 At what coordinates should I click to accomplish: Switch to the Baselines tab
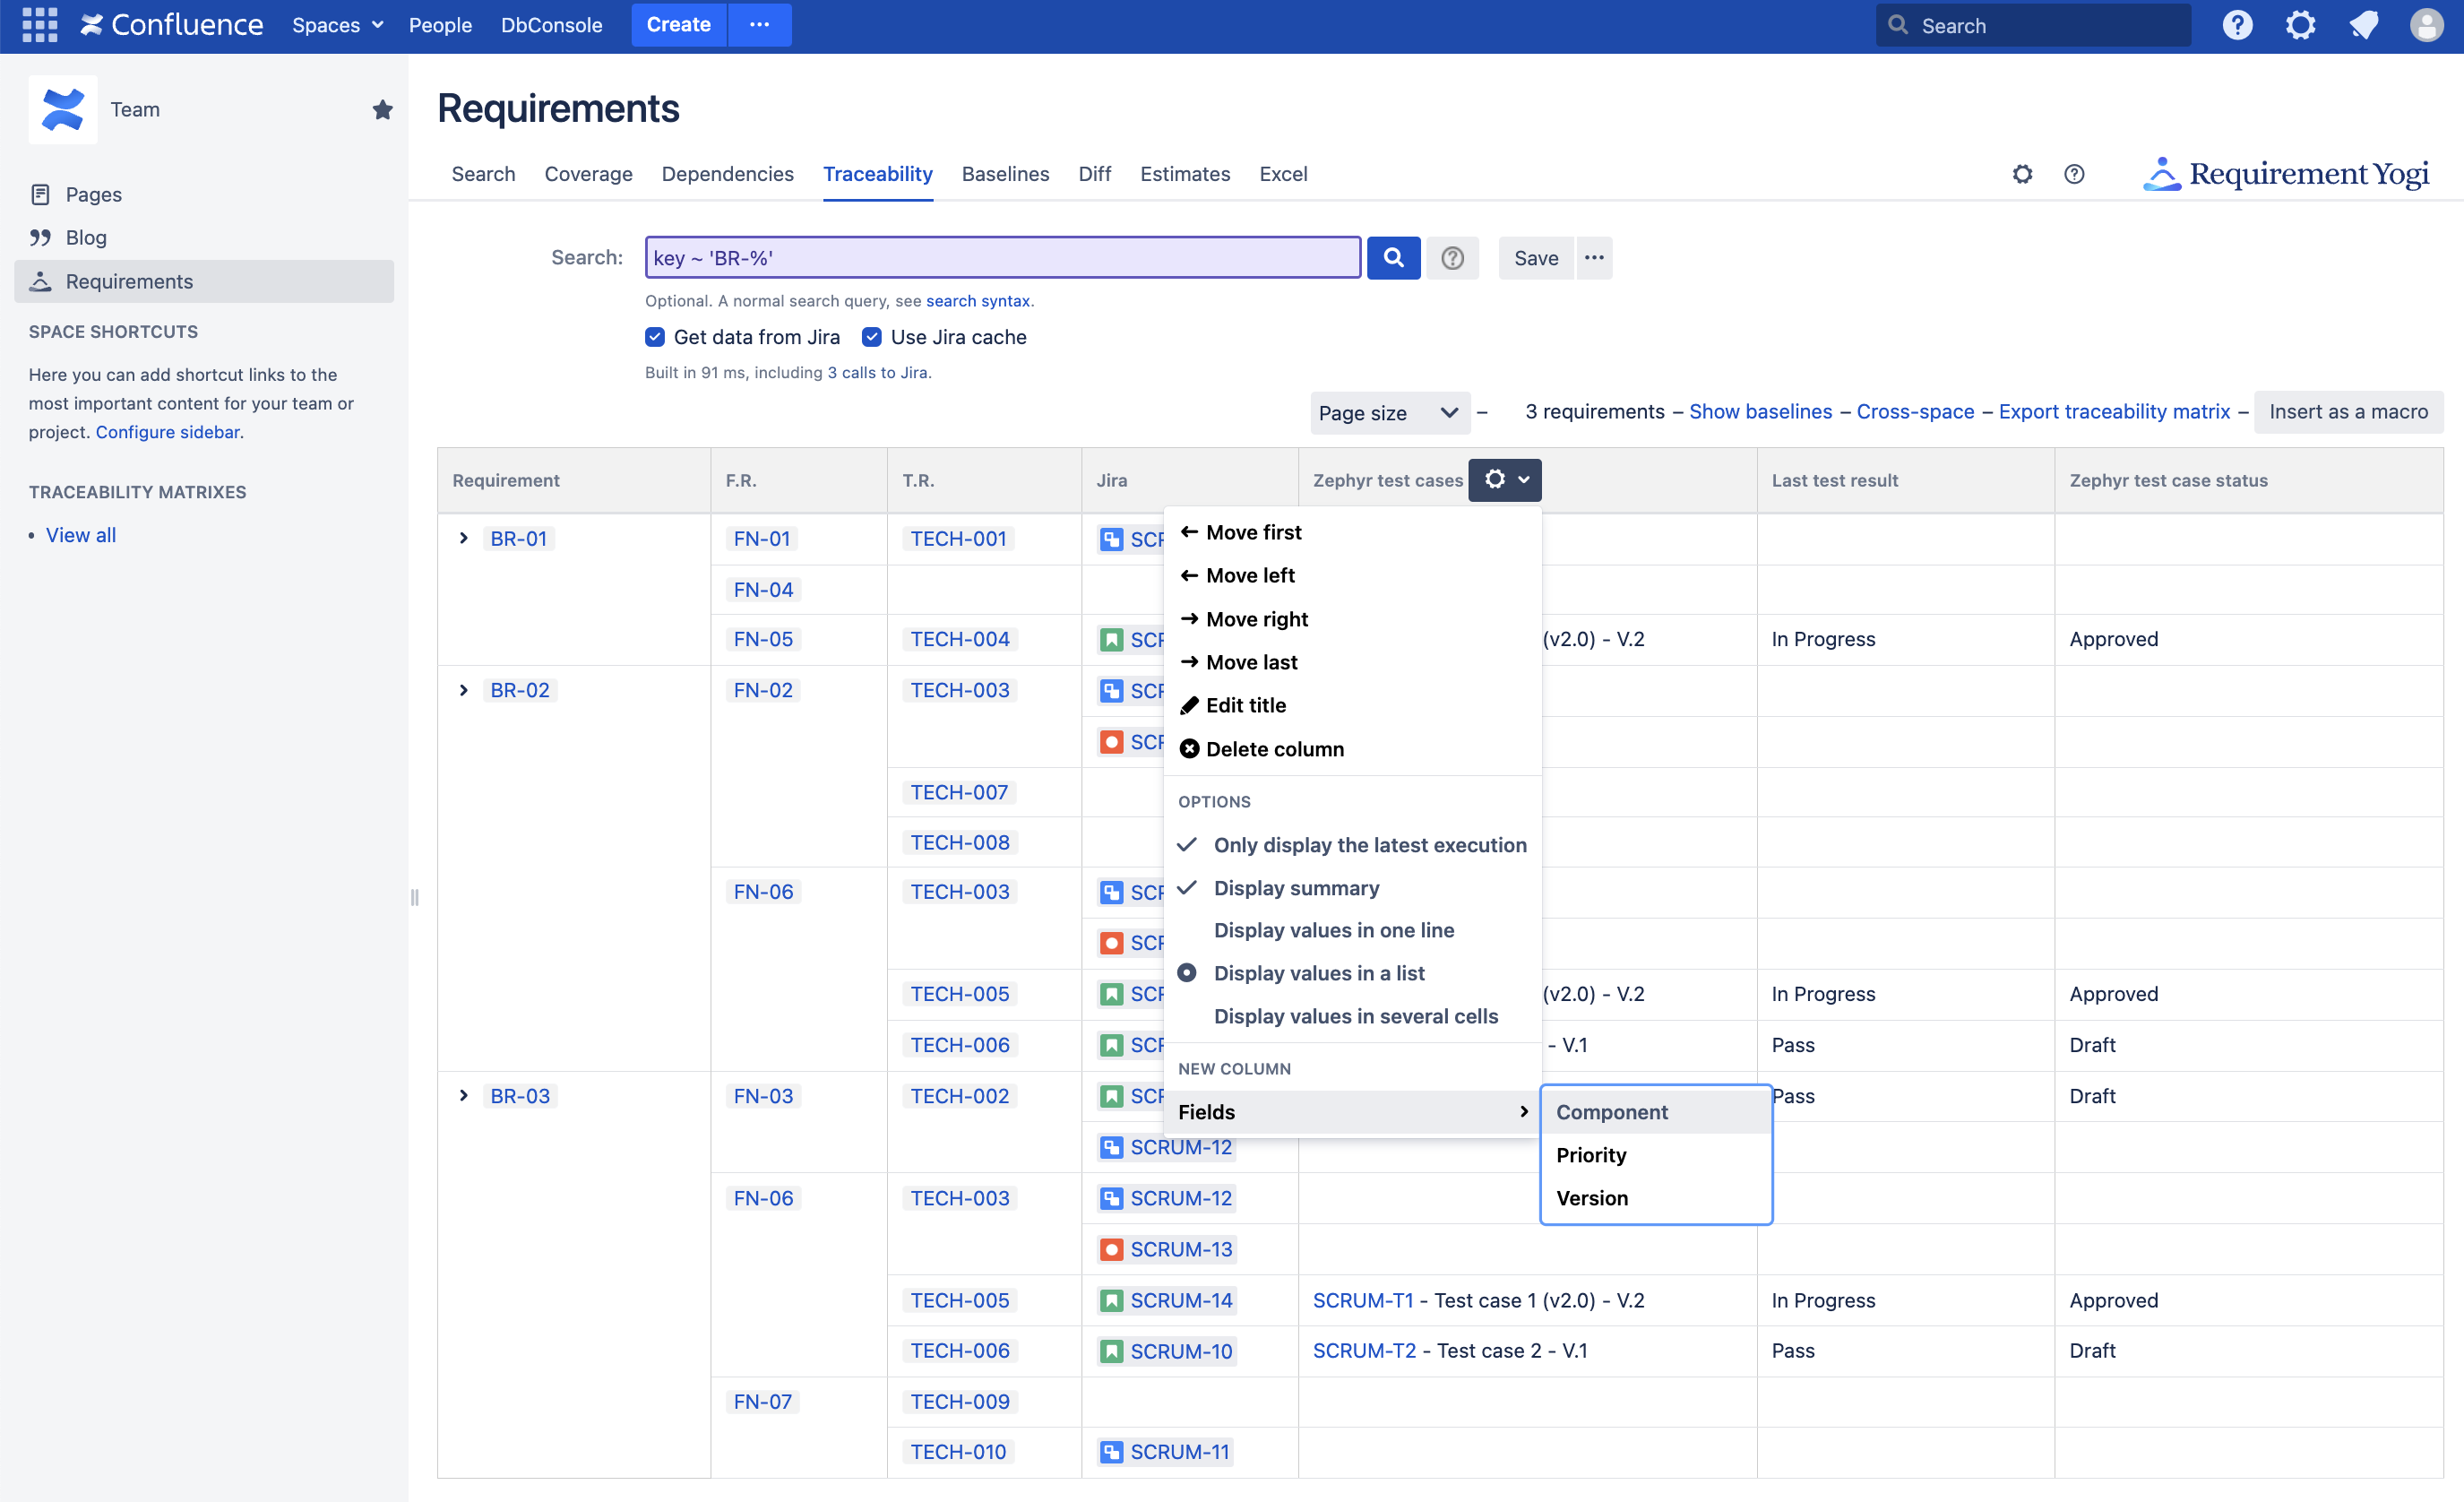[1005, 174]
